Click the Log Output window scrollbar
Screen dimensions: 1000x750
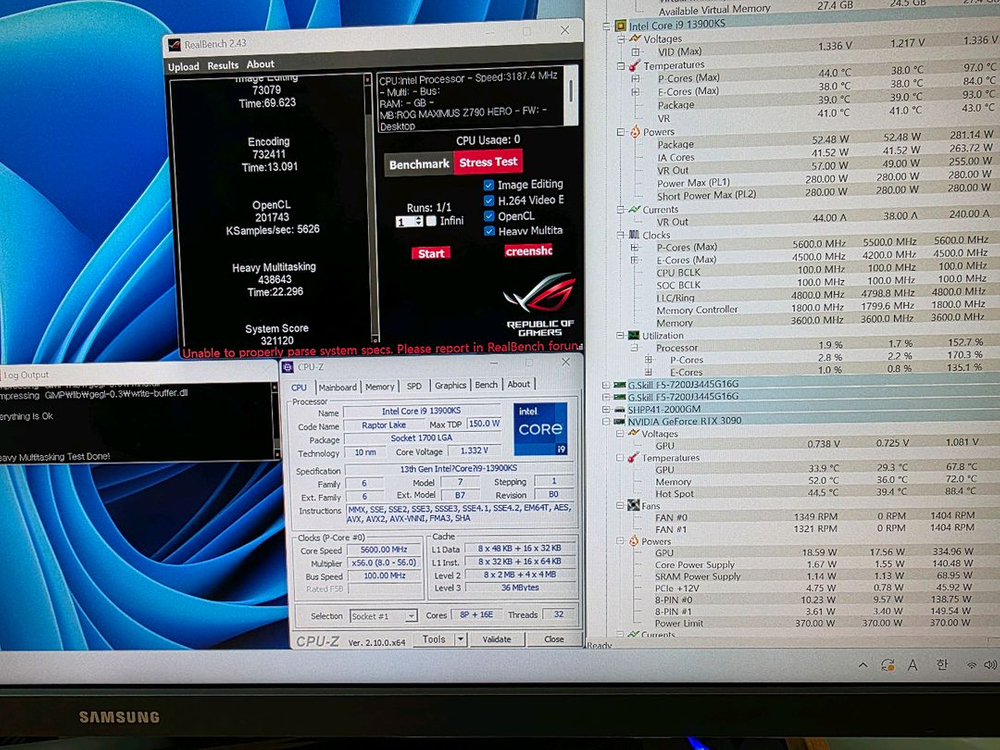click(276, 421)
